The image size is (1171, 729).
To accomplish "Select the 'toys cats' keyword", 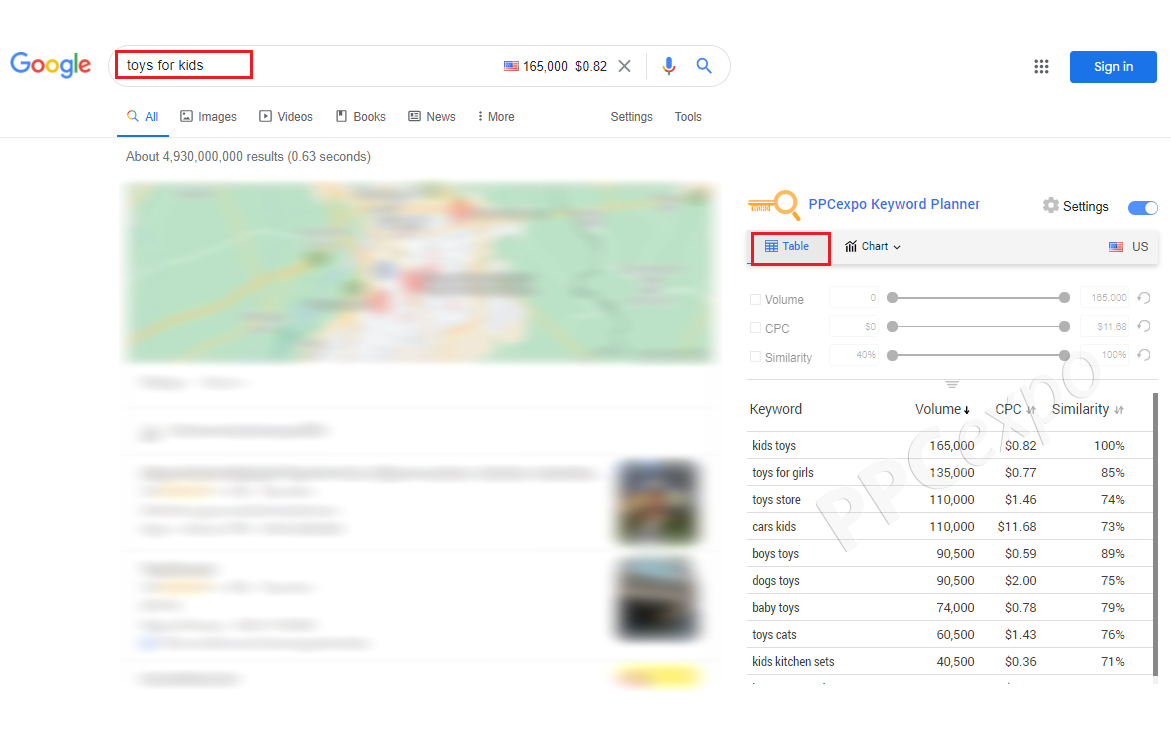I will click(774, 634).
